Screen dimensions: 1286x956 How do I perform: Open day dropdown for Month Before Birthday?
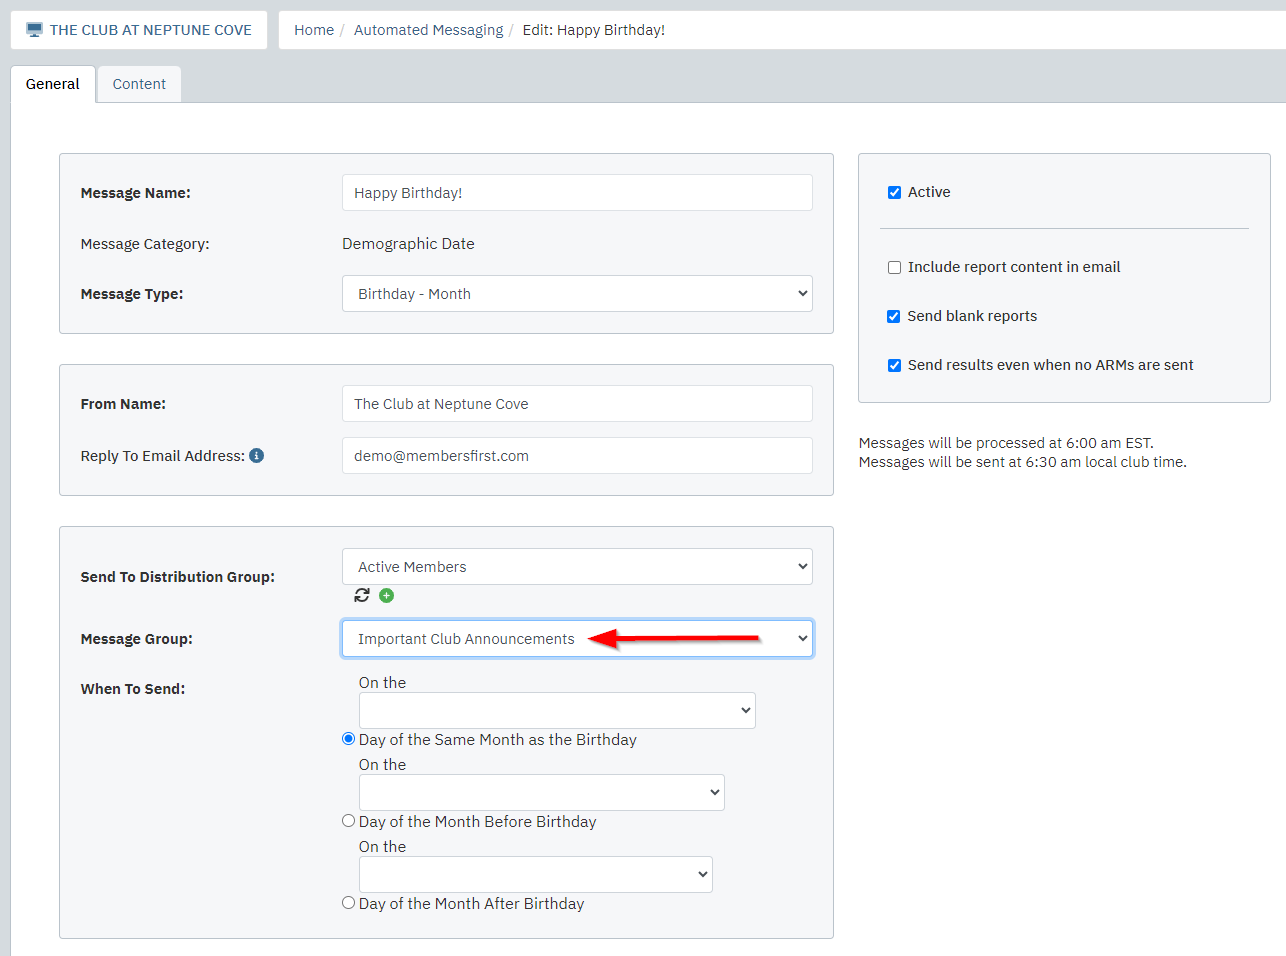[541, 793]
